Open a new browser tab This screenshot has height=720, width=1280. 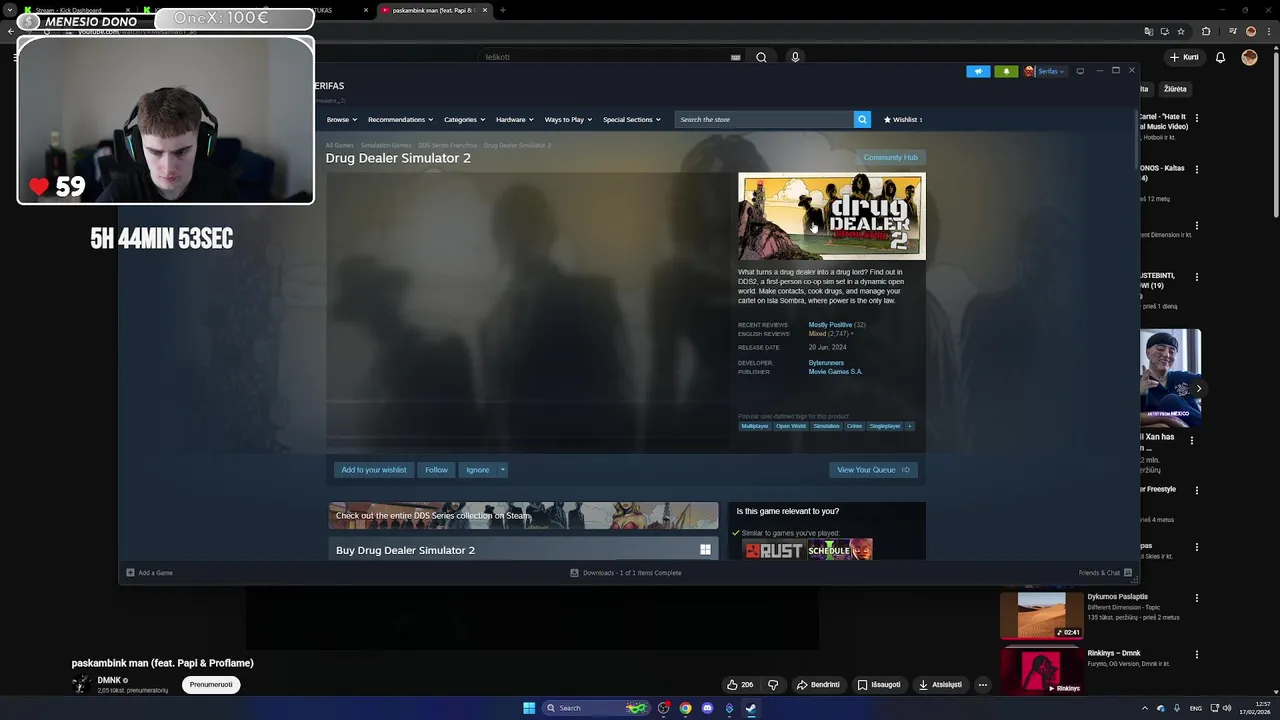(x=502, y=10)
